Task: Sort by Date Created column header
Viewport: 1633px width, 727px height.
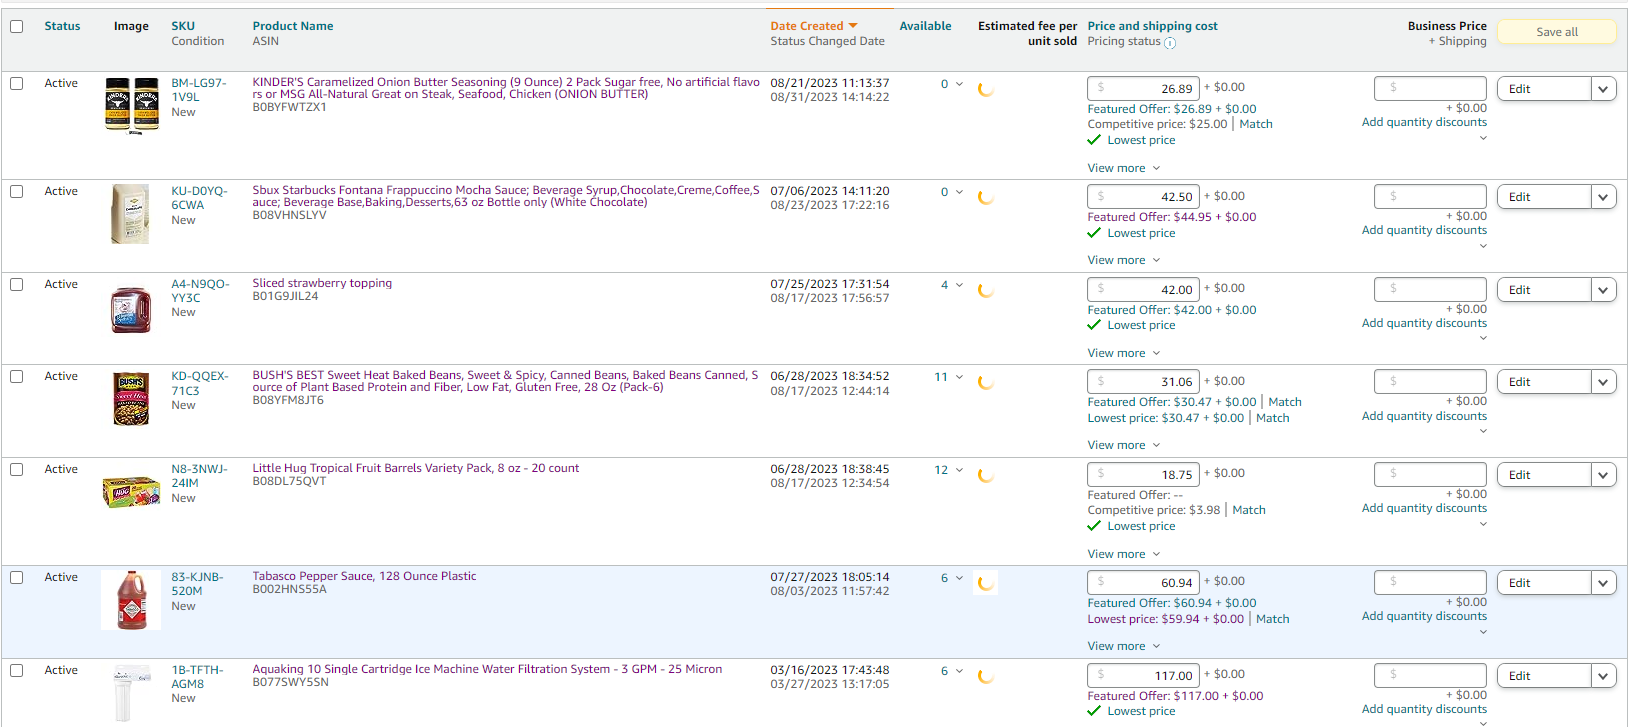Action: (x=807, y=26)
